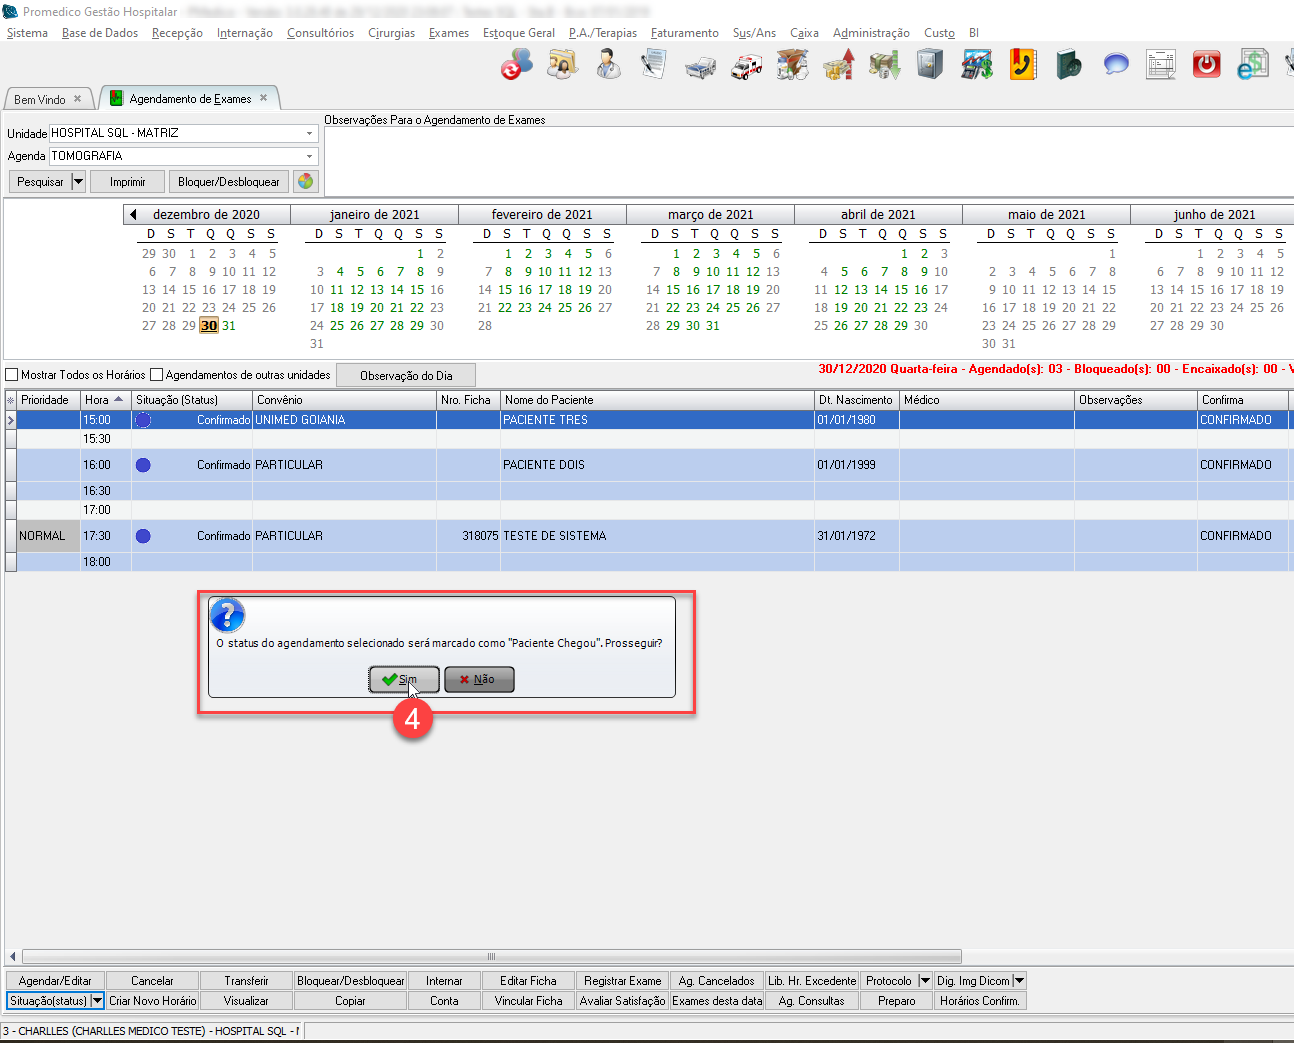Enable Mostrar Todos os Horários checkbox
Image resolution: width=1294 pixels, height=1043 pixels.
pyautogui.click(x=13, y=375)
